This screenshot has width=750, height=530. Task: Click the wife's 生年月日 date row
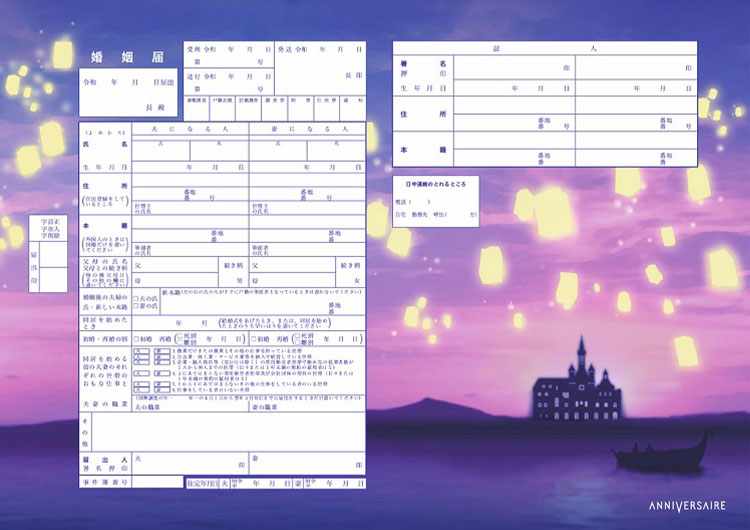point(308,167)
